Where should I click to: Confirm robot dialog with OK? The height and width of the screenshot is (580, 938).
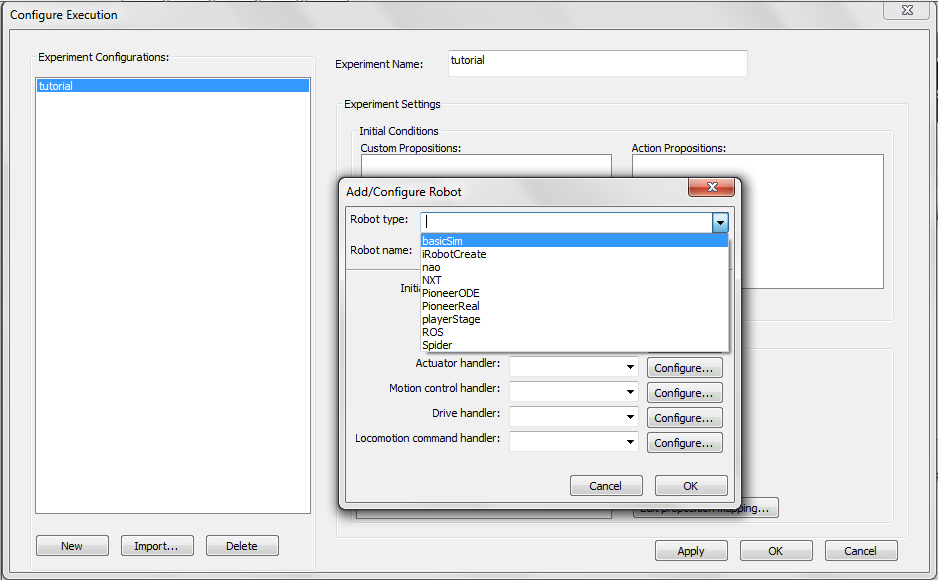tap(690, 486)
